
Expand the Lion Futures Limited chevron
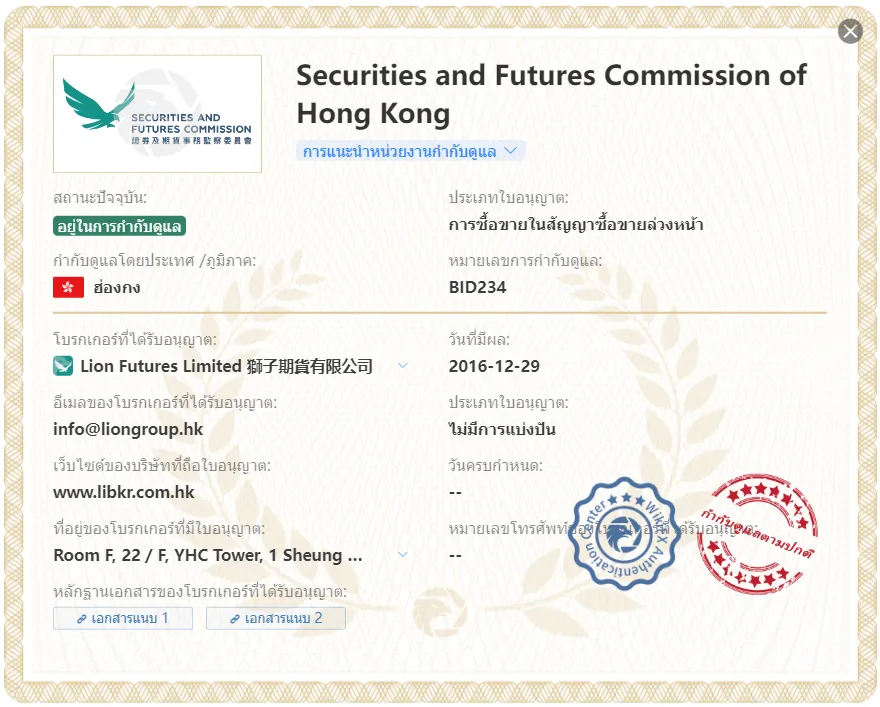(402, 366)
